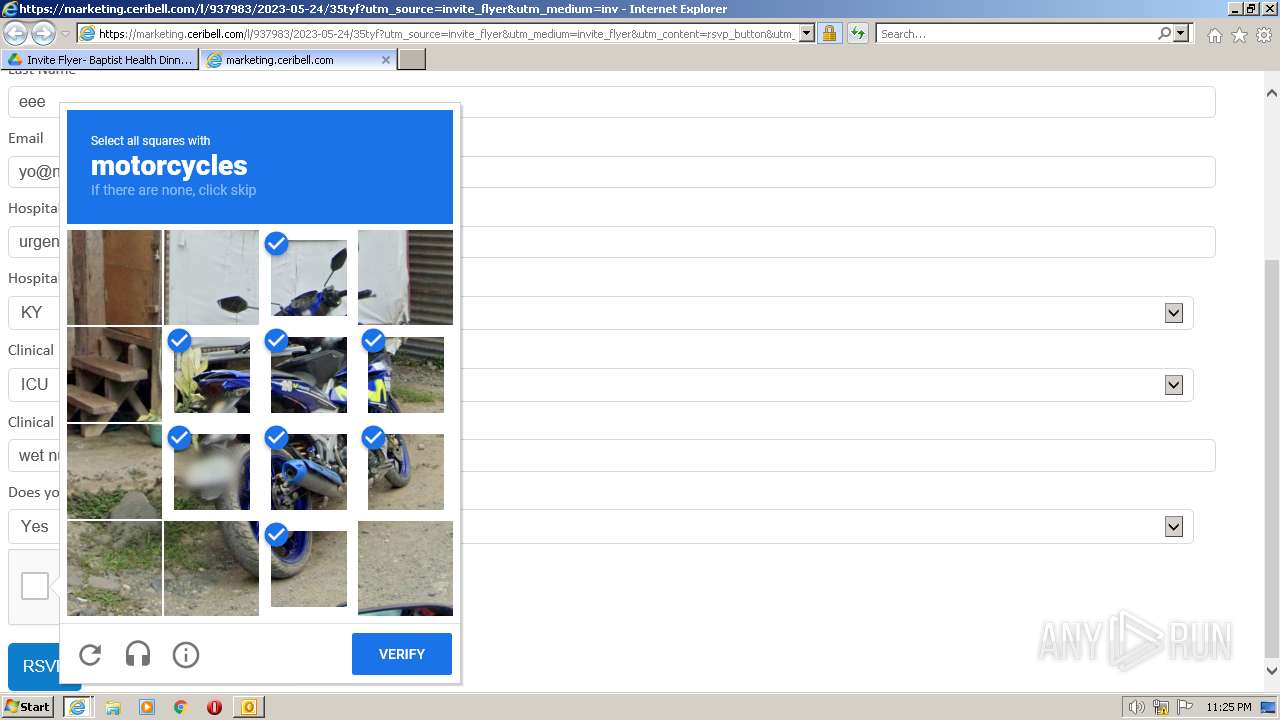1280x720 pixels.
Task: Open the Back/Forward recent pages dropdown arrow
Action: tap(65, 34)
